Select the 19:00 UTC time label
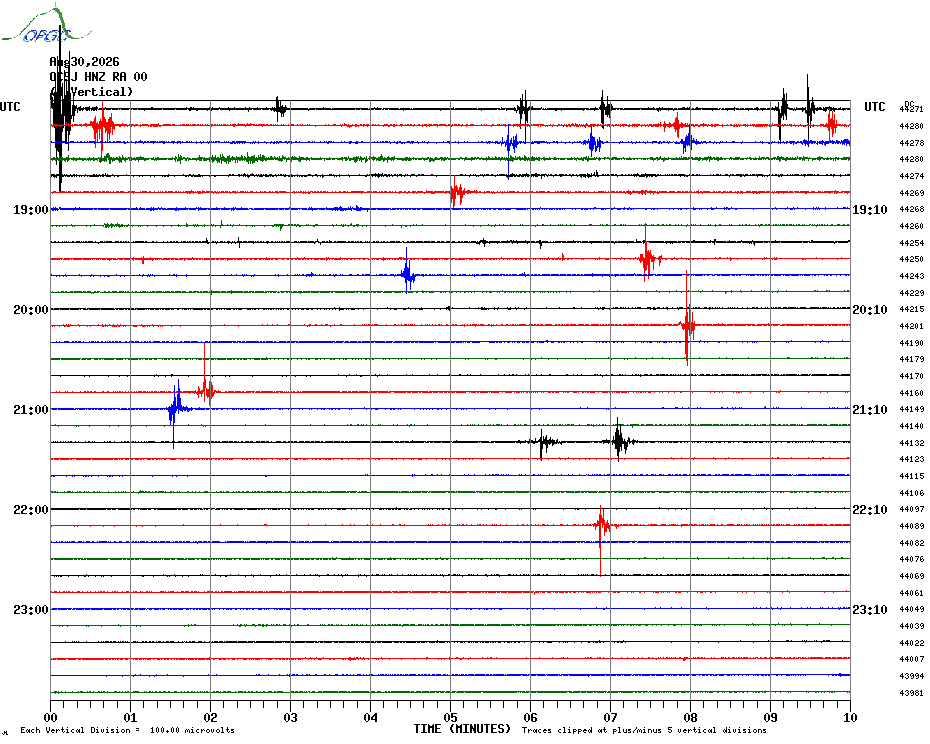The width and height of the screenshot is (930, 744). (31, 210)
